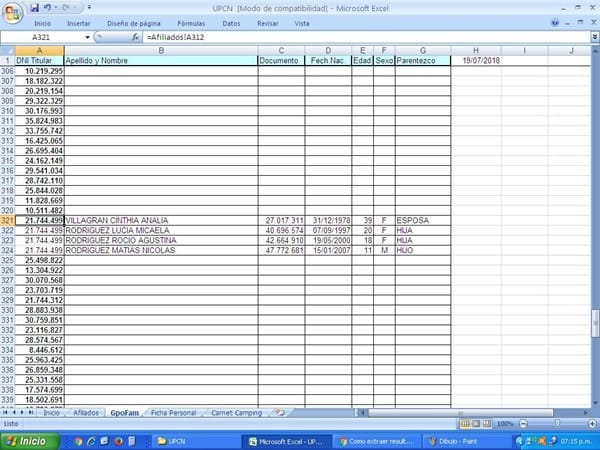Open the Datos ribbon tab
The image size is (600, 450).
click(x=231, y=23)
